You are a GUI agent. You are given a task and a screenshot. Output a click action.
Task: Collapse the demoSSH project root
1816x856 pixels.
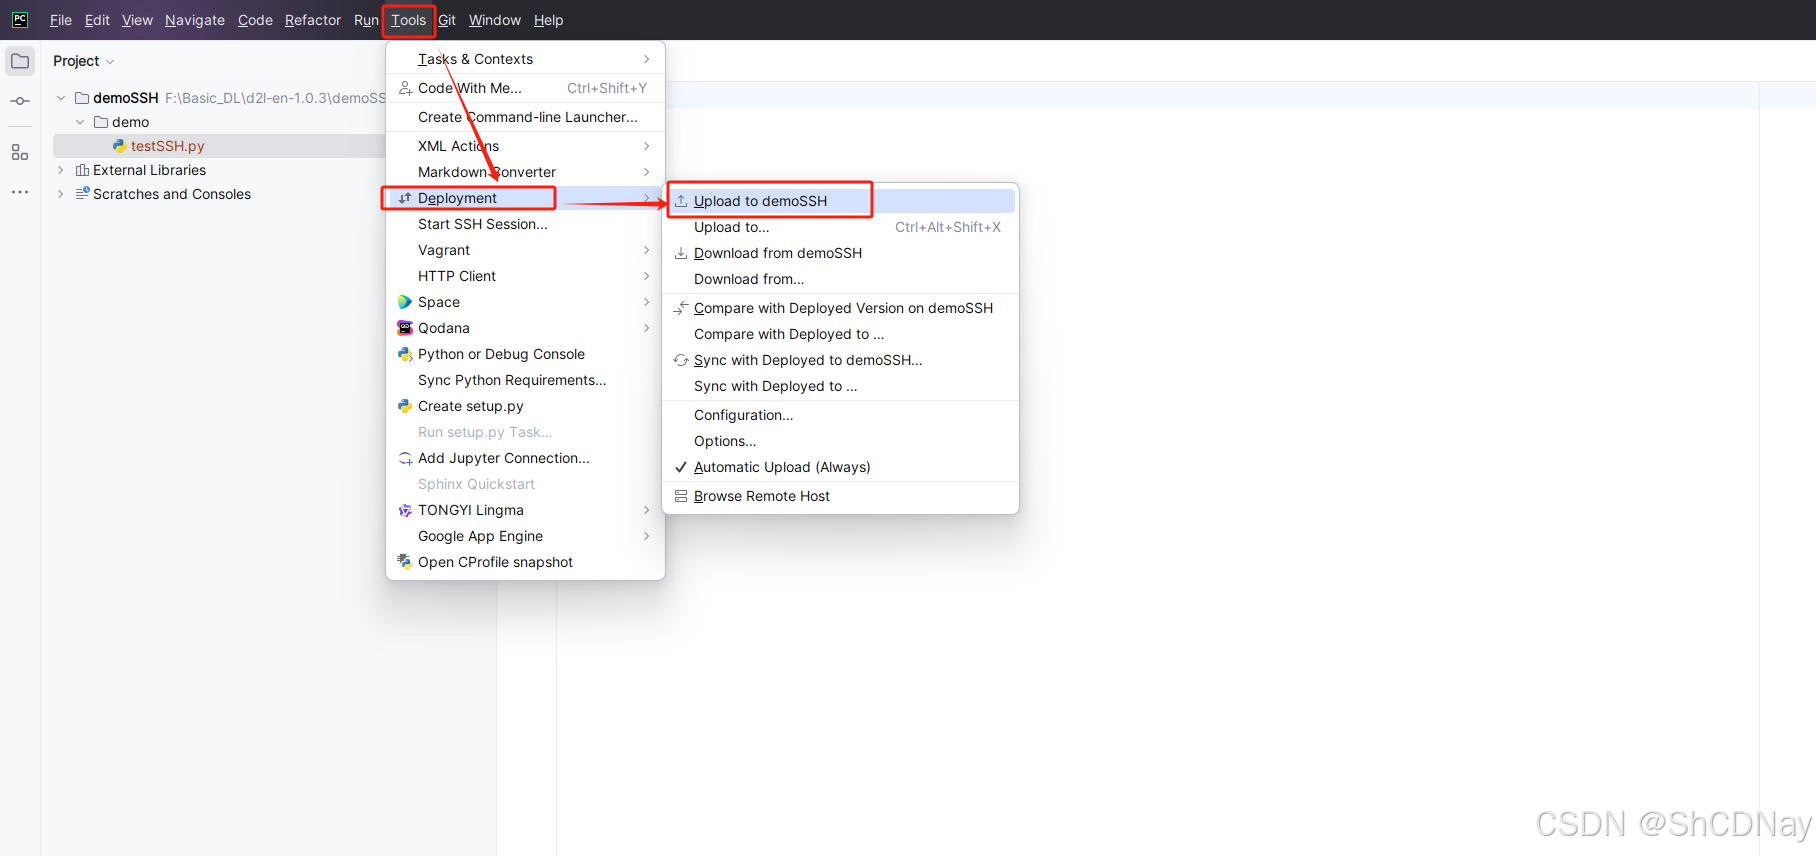click(61, 98)
